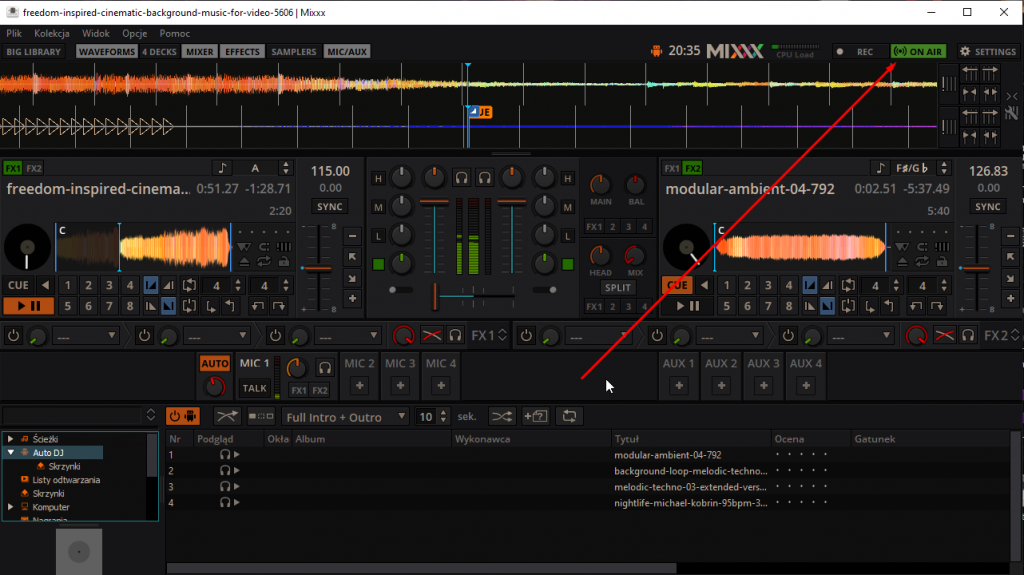Toggle left deck headphone cue in mixer
Viewport: 1024px width, 575px height.
pyautogui.click(x=462, y=178)
